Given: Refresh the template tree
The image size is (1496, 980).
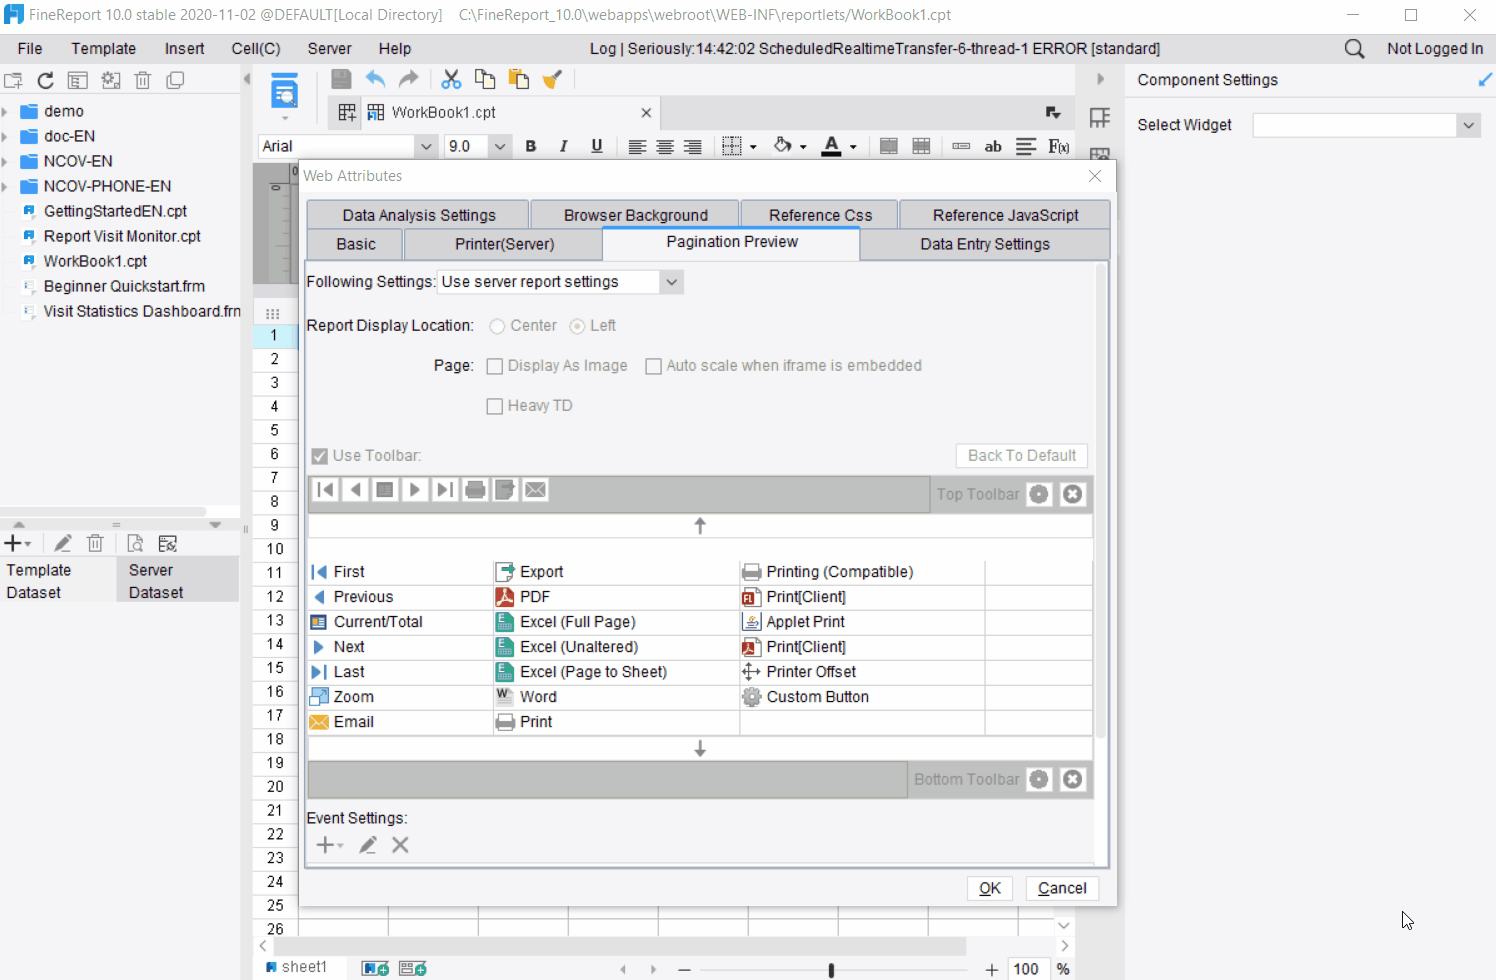Looking at the screenshot, I should (44, 79).
